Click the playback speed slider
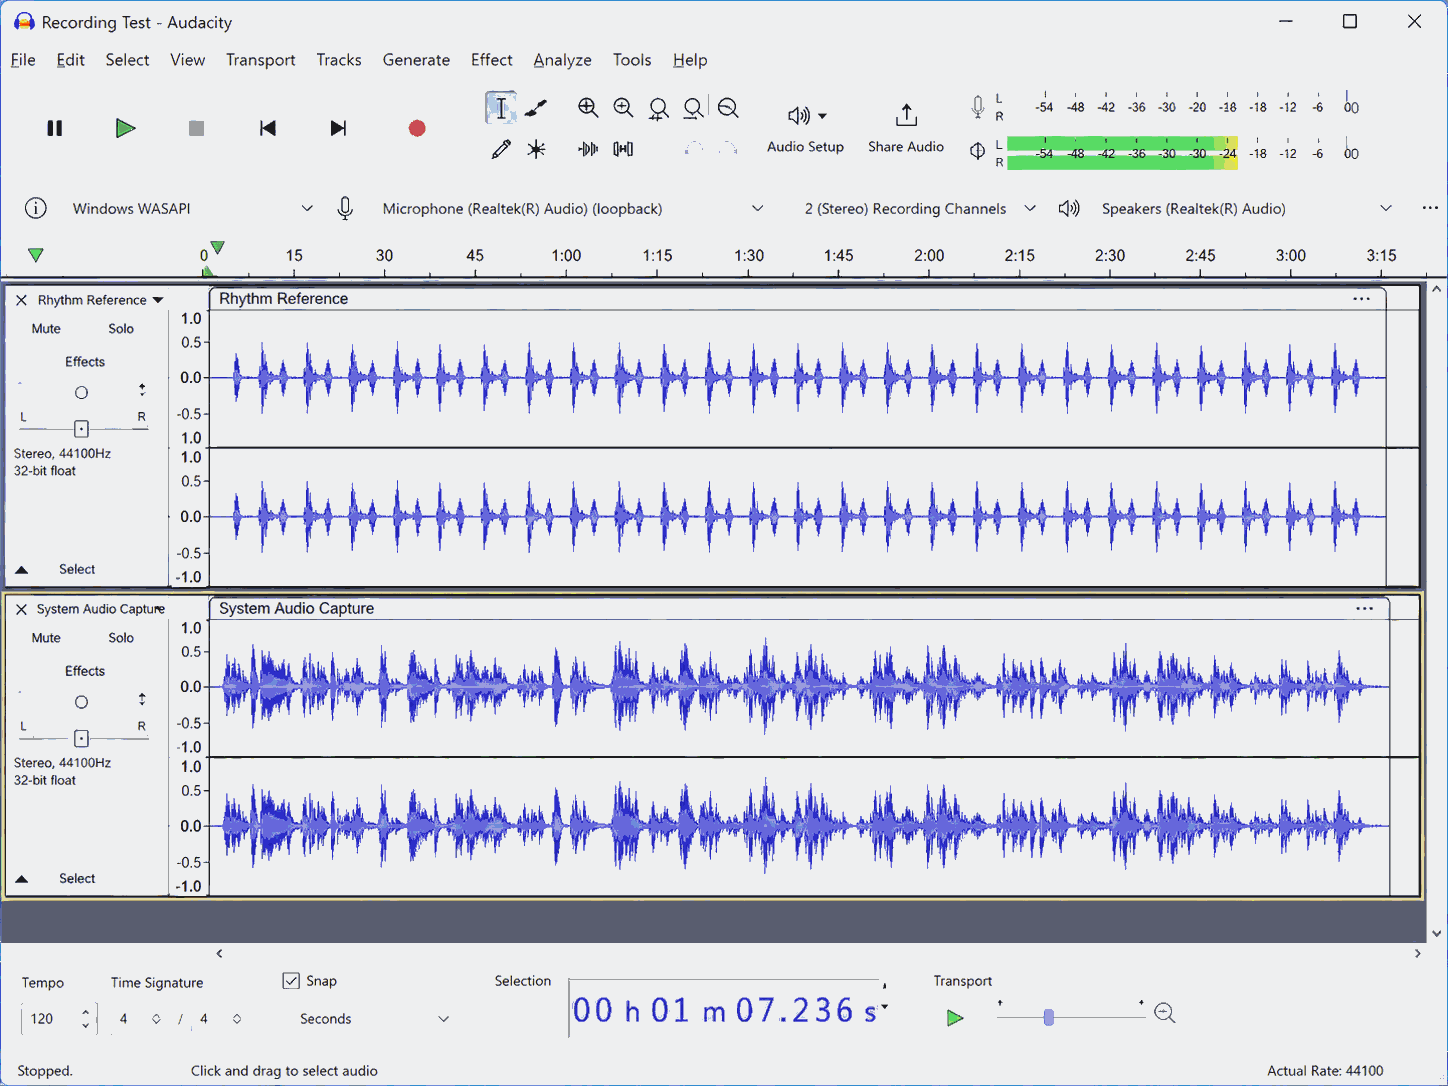 pos(1070,1017)
